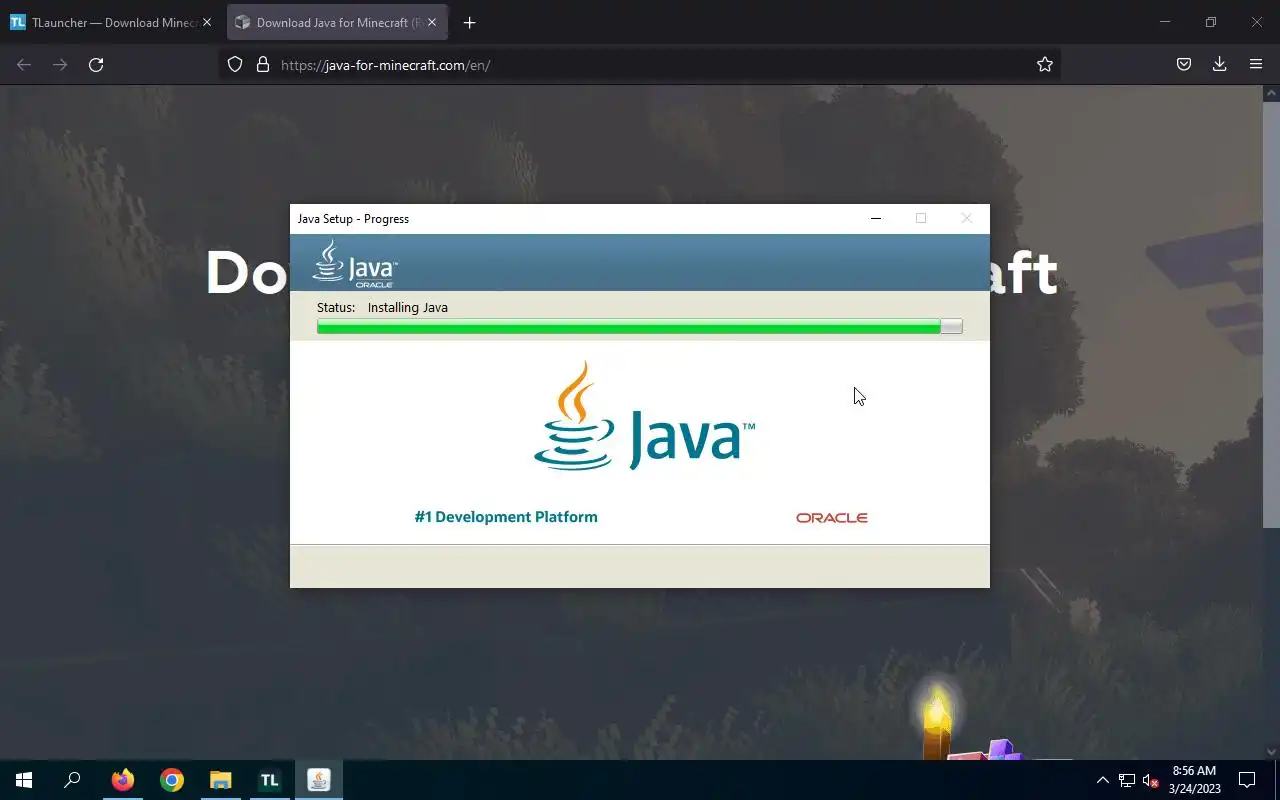View site security padlock info
Screen dimensions: 1280x800
pos(263,64)
